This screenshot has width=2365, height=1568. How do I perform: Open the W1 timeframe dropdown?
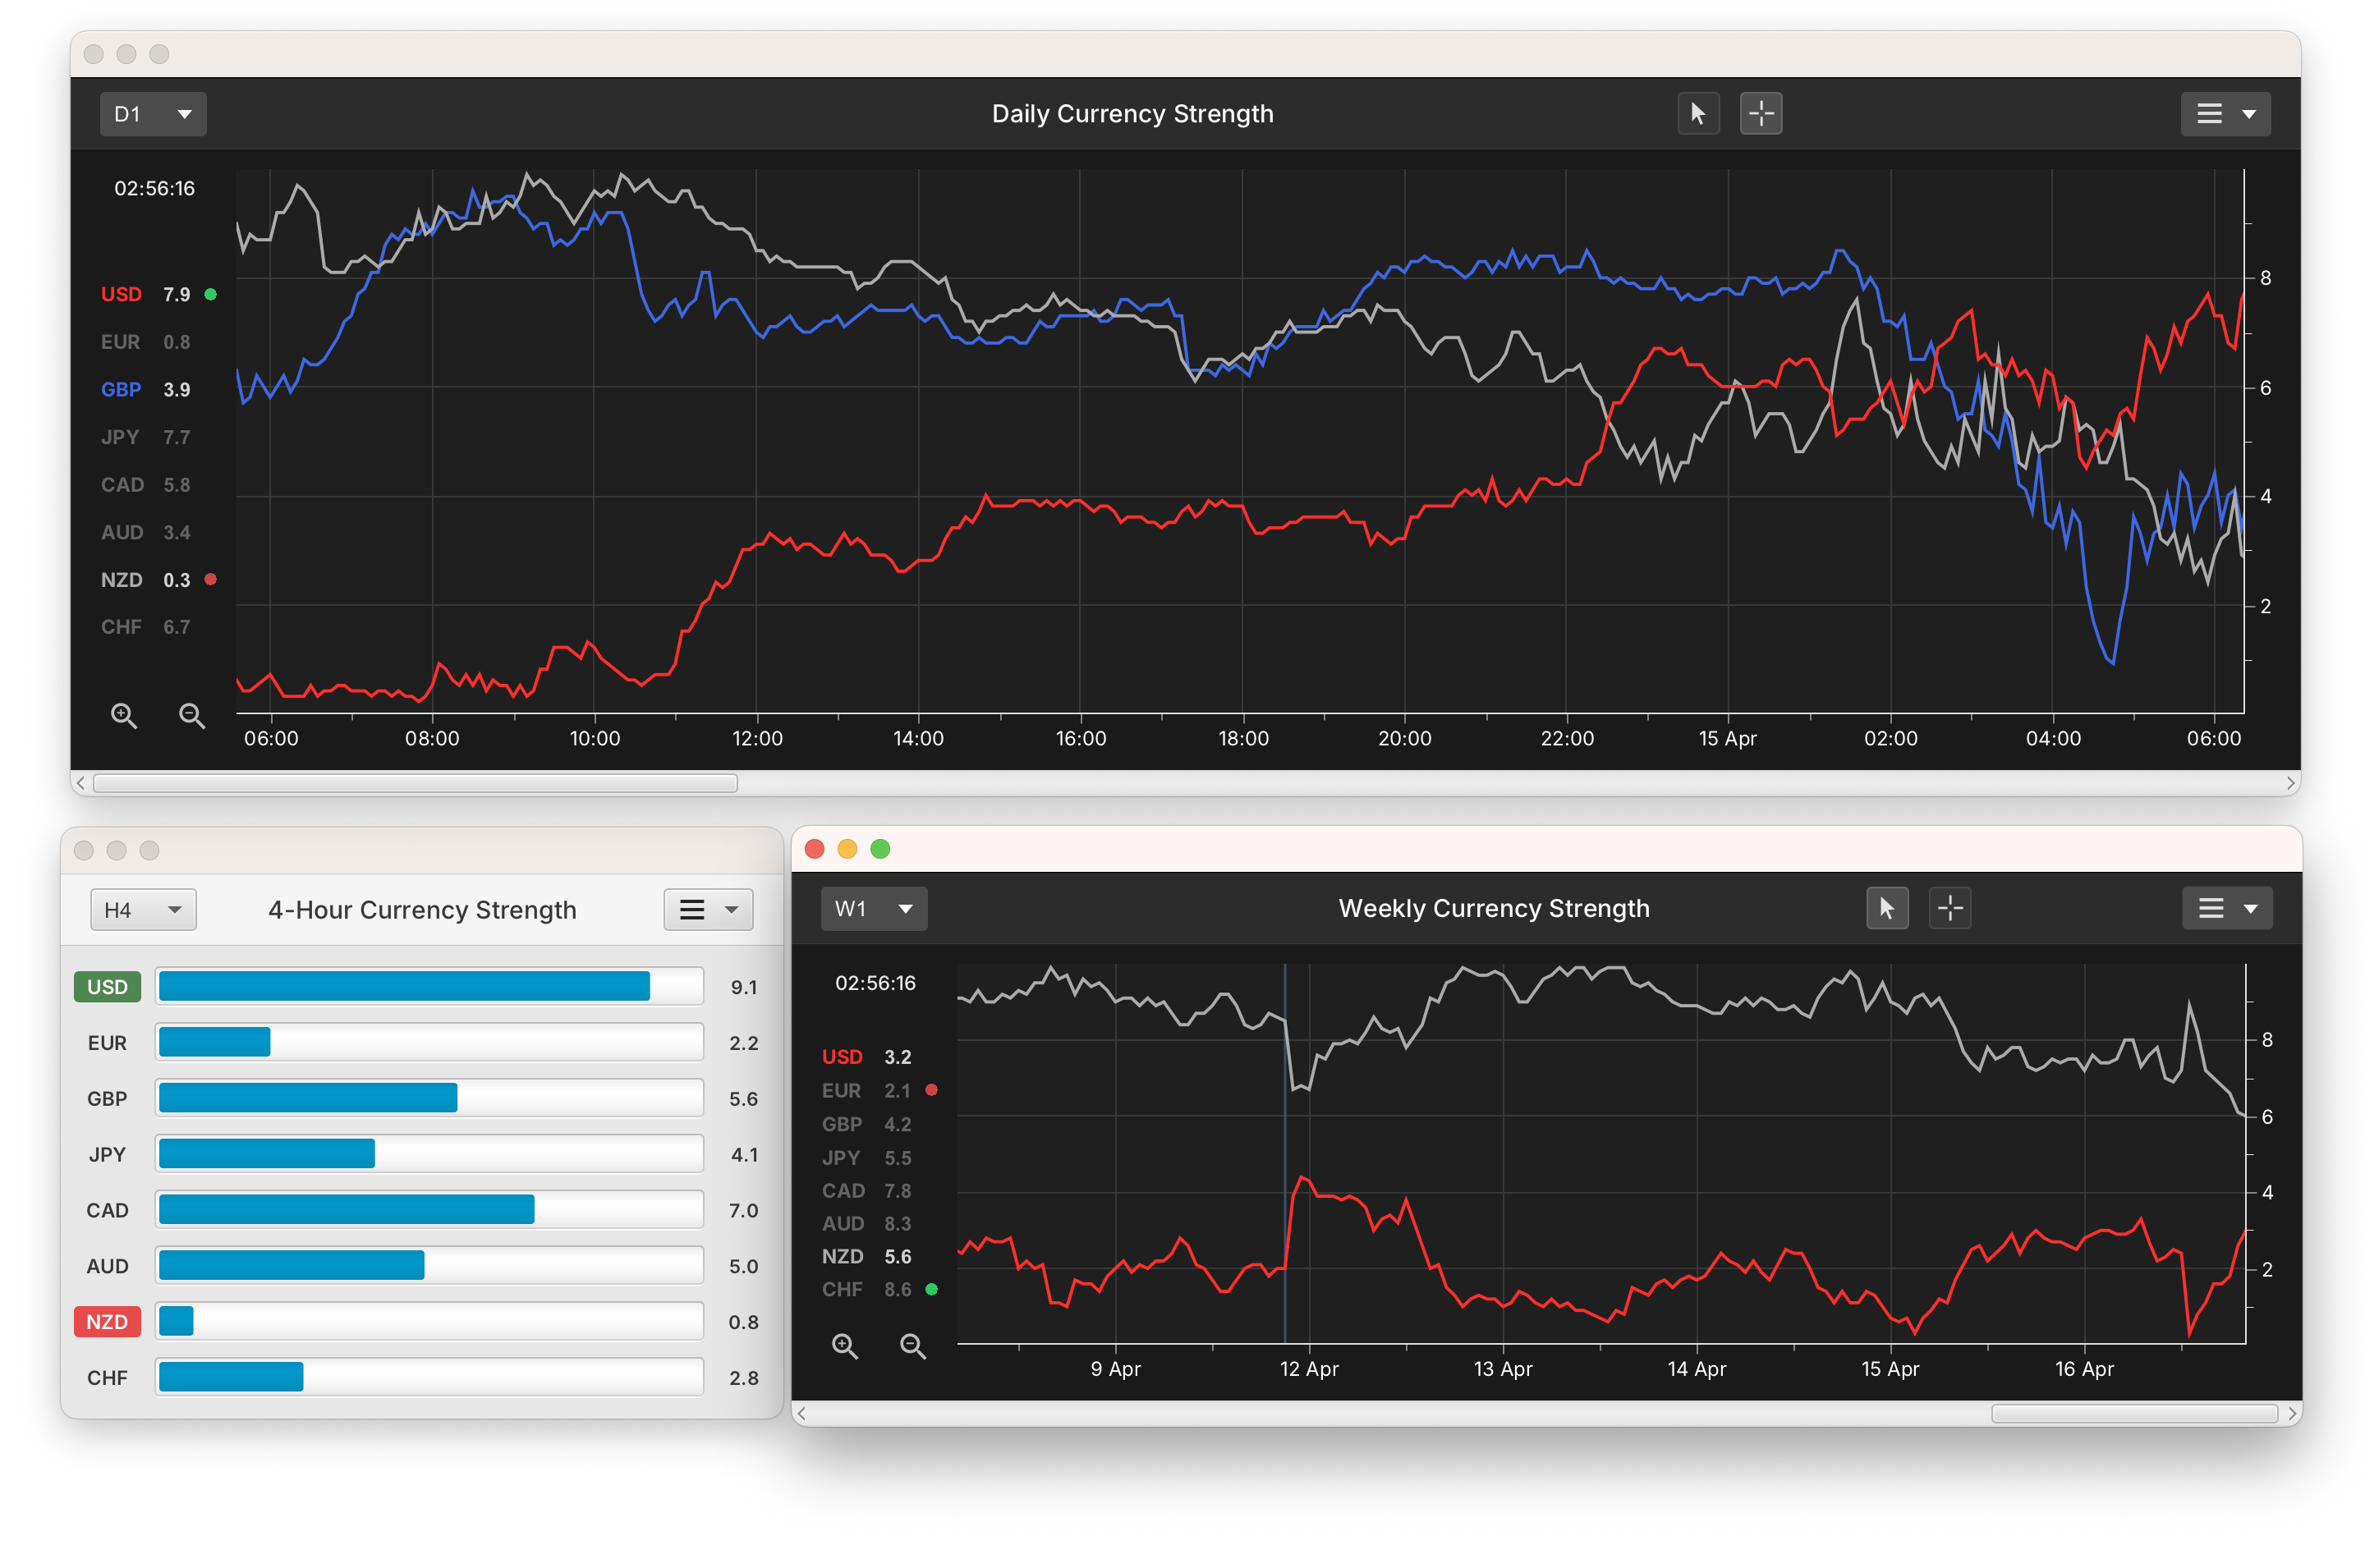(872, 908)
